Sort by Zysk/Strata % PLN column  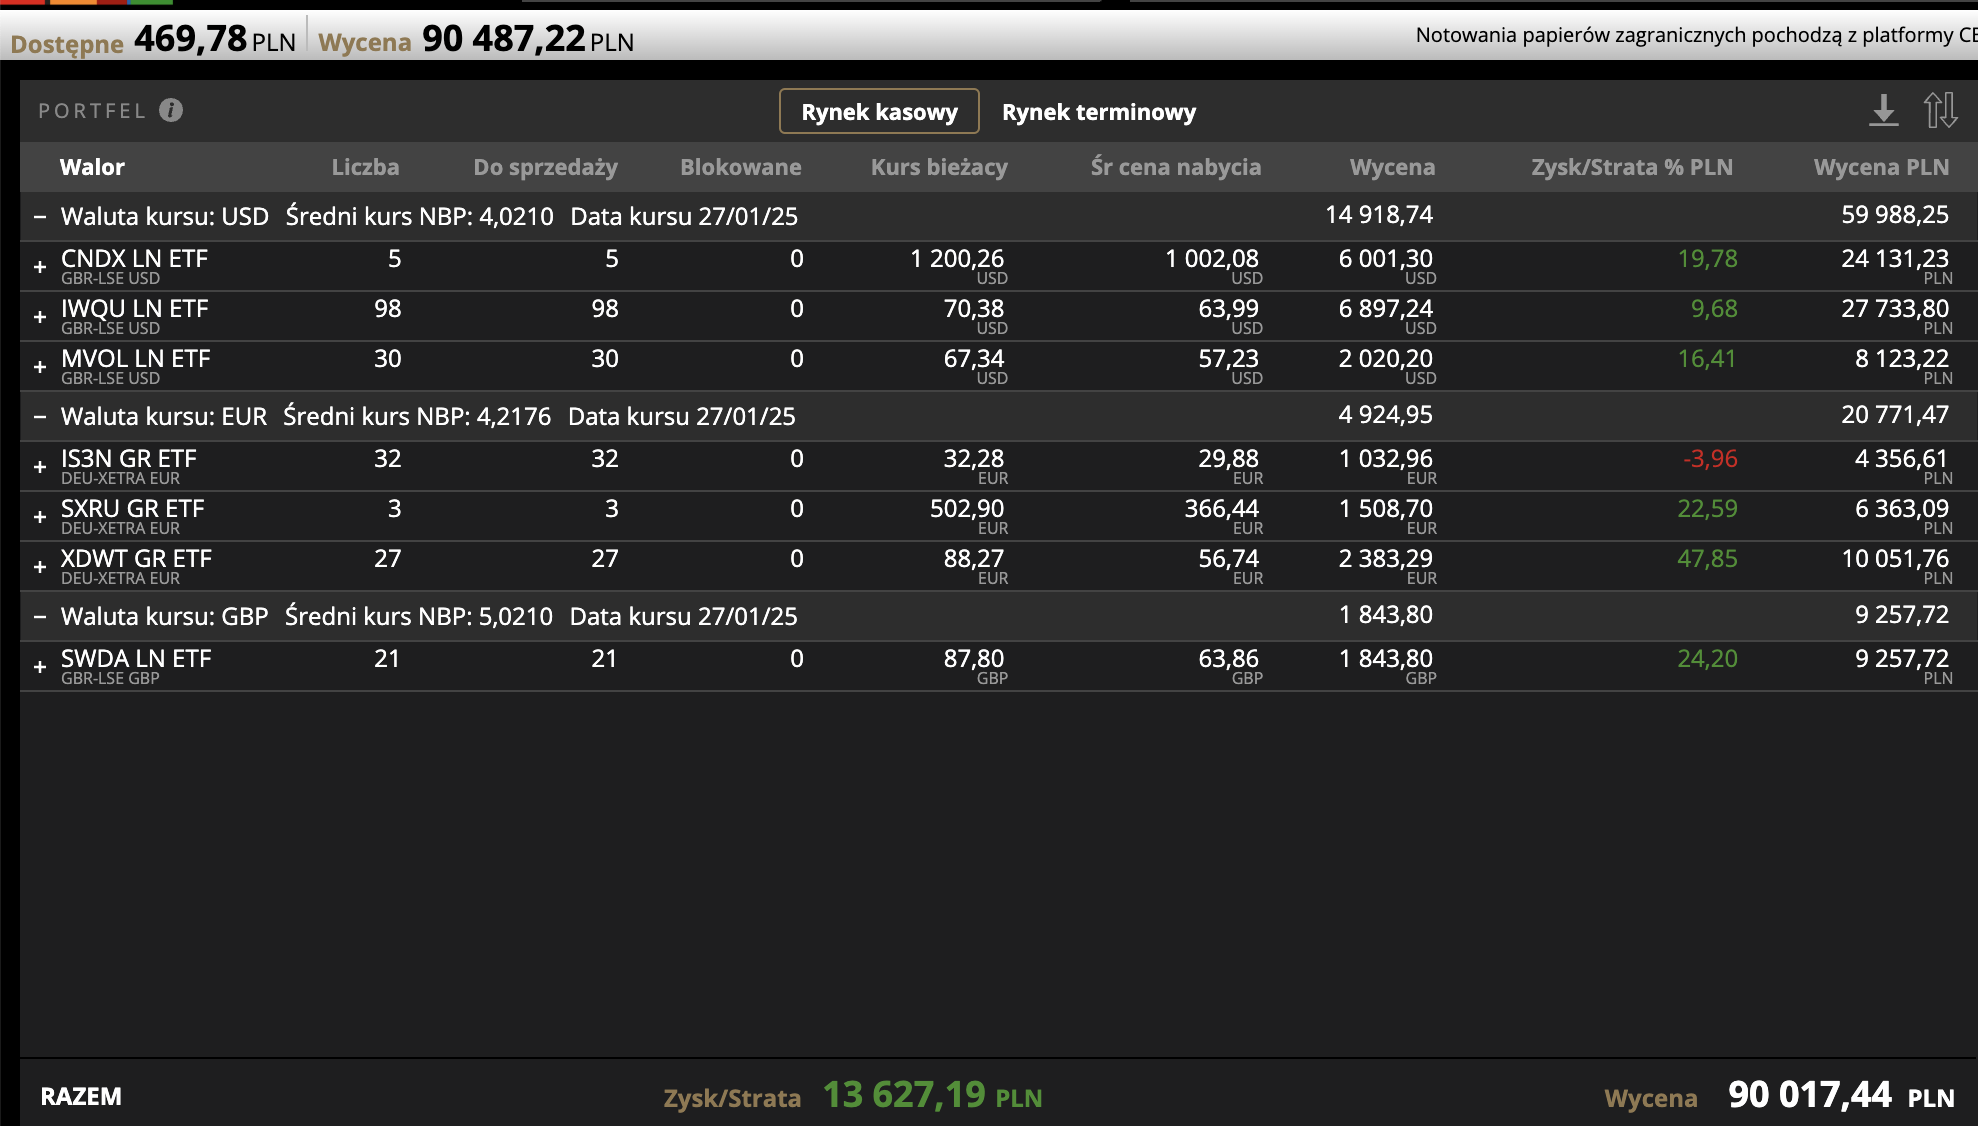pos(1631,167)
